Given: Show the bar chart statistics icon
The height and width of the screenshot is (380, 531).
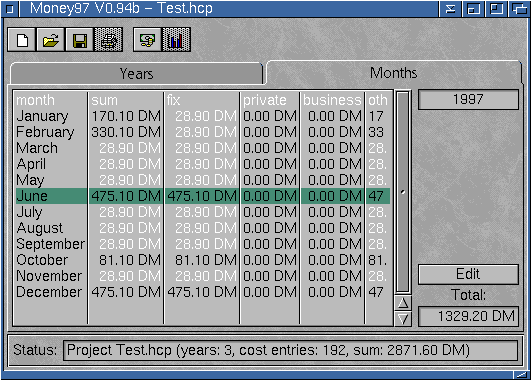Looking at the screenshot, I should [x=176, y=40].
